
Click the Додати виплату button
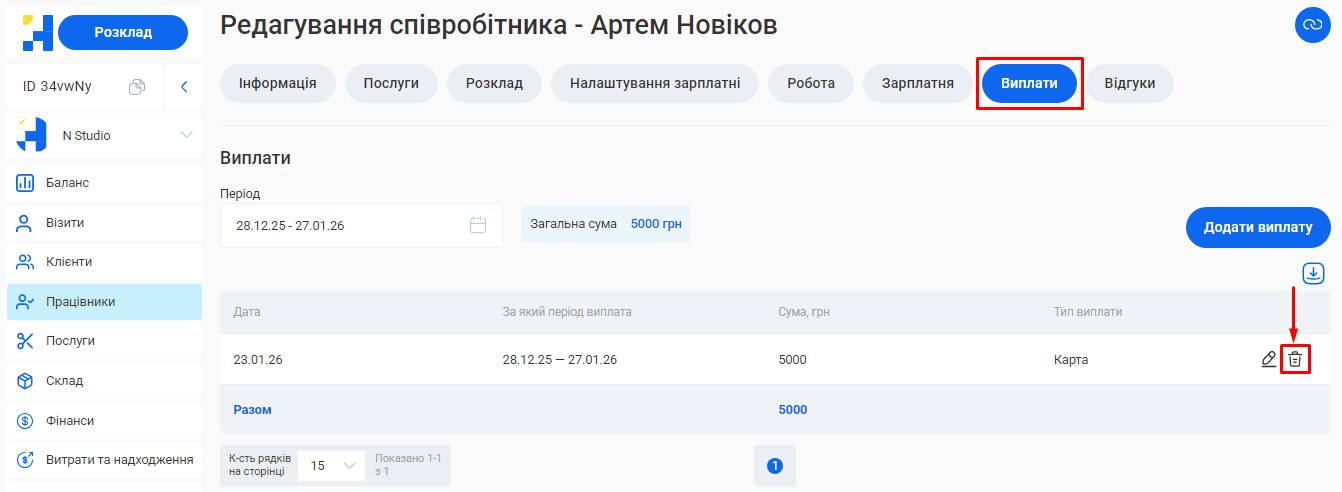1258,227
